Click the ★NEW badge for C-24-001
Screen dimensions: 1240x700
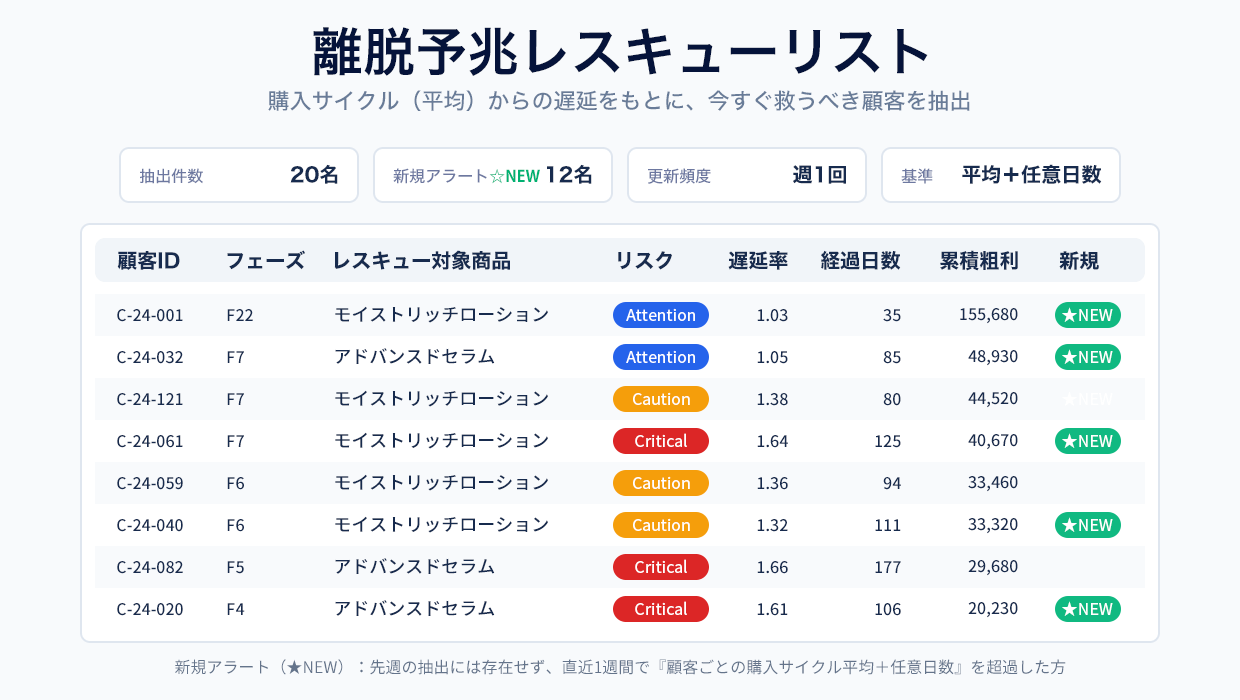click(x=1087, y=315)
